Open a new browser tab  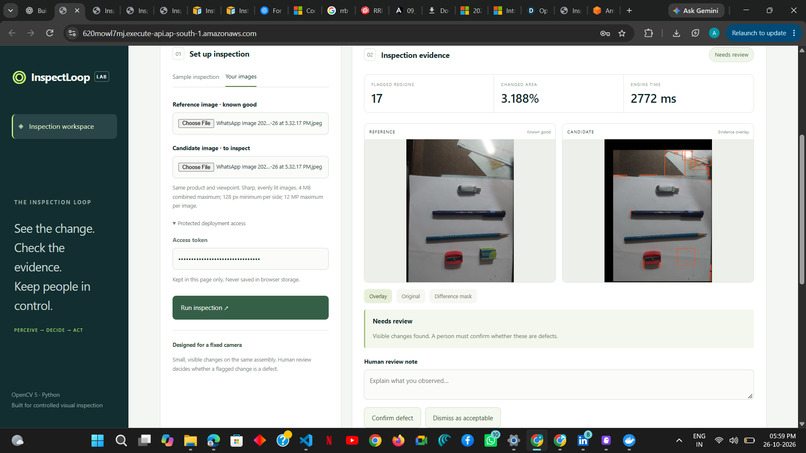[x=629, y=10]
